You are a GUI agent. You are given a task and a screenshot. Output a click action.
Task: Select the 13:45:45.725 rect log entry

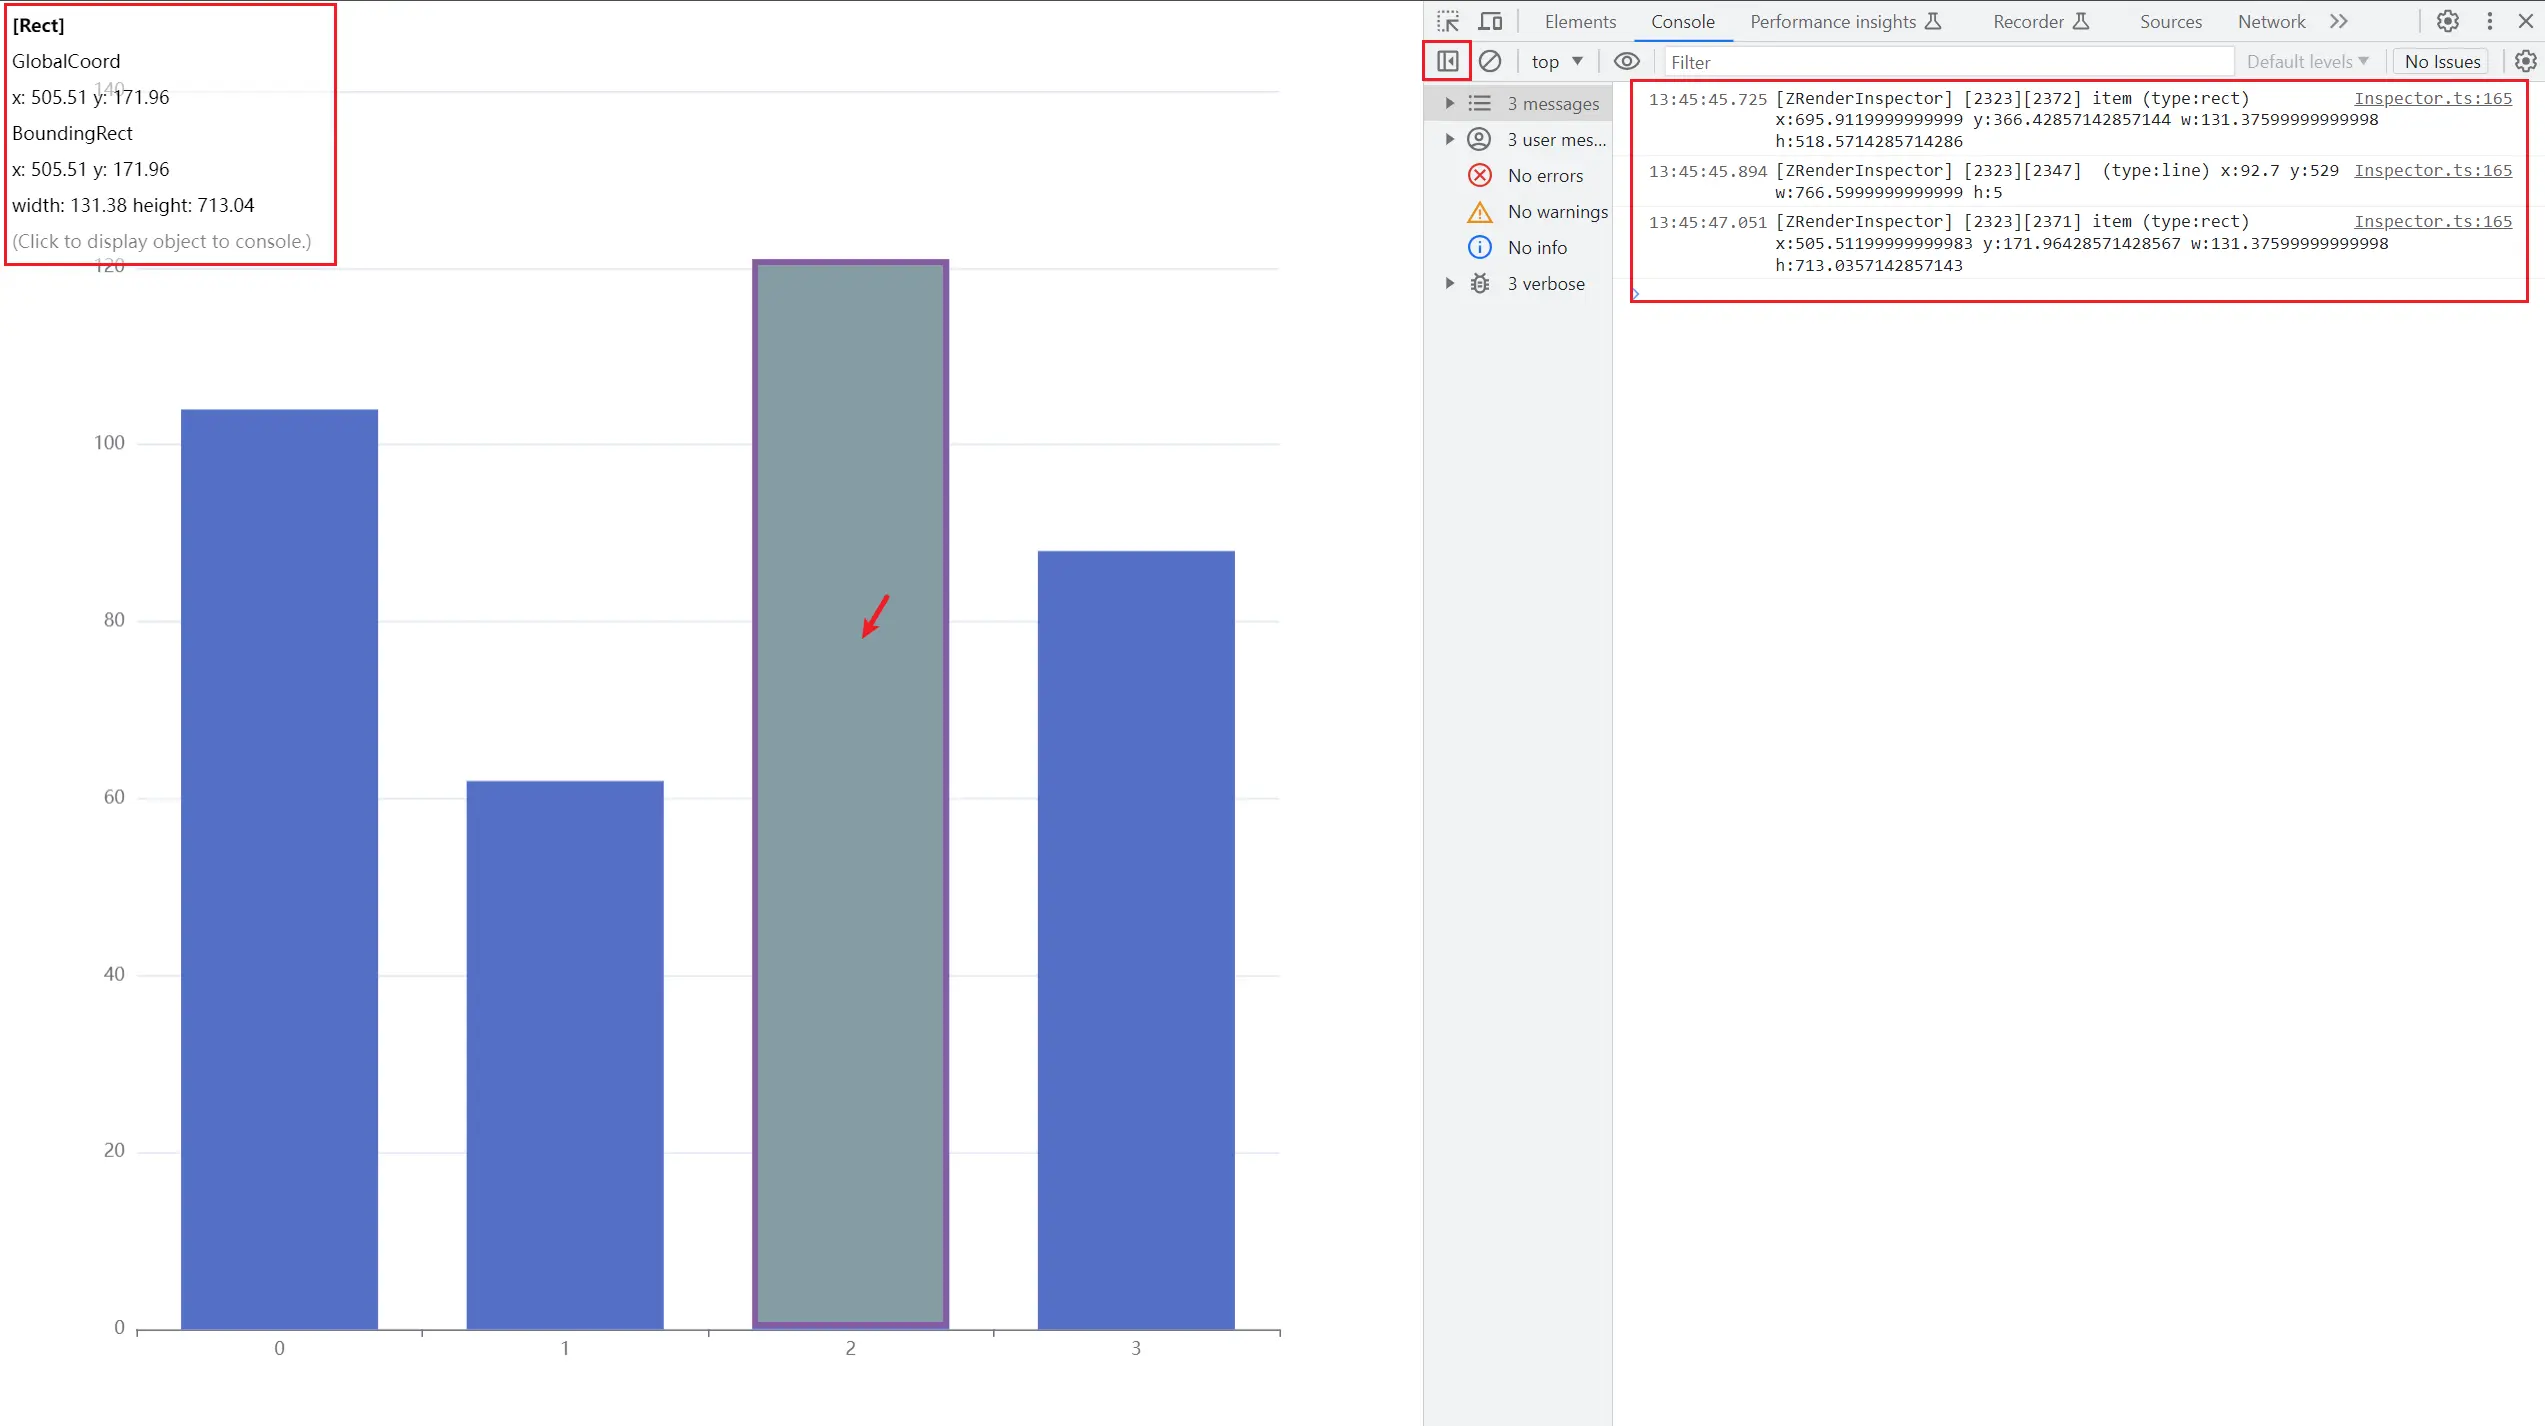coord(2079,120)
